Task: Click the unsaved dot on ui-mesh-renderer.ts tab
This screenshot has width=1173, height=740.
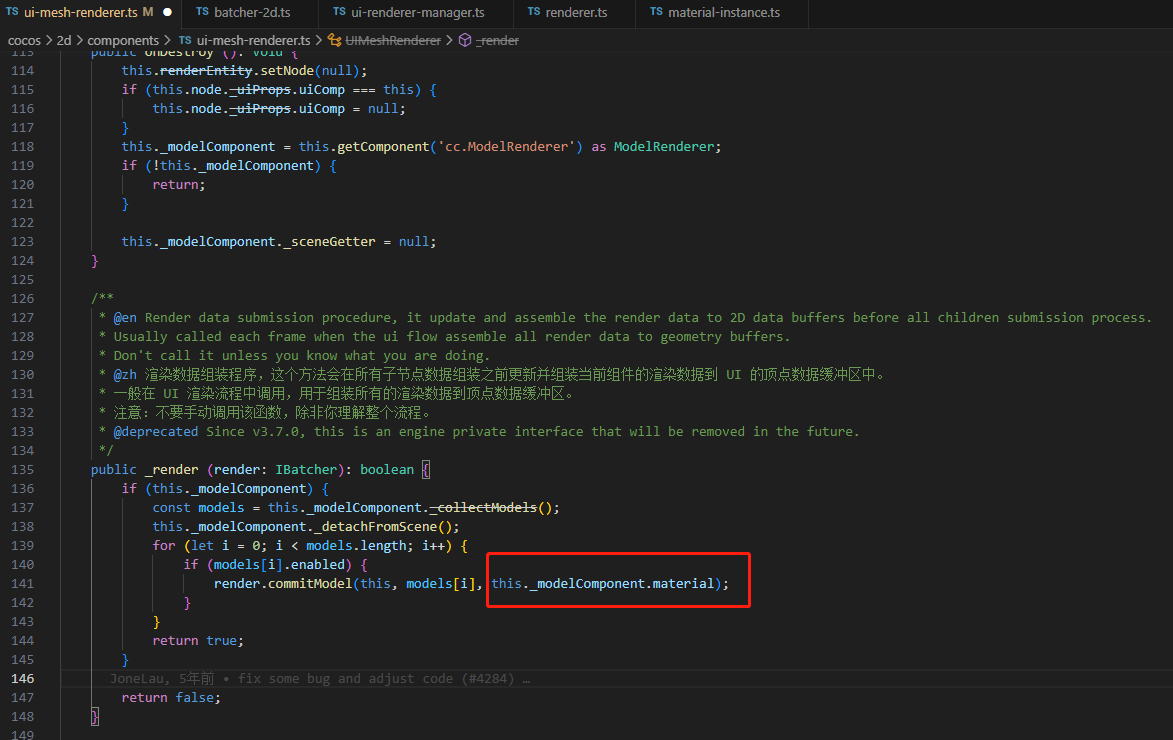Action: pyautogui.click(x=168, y=12)
